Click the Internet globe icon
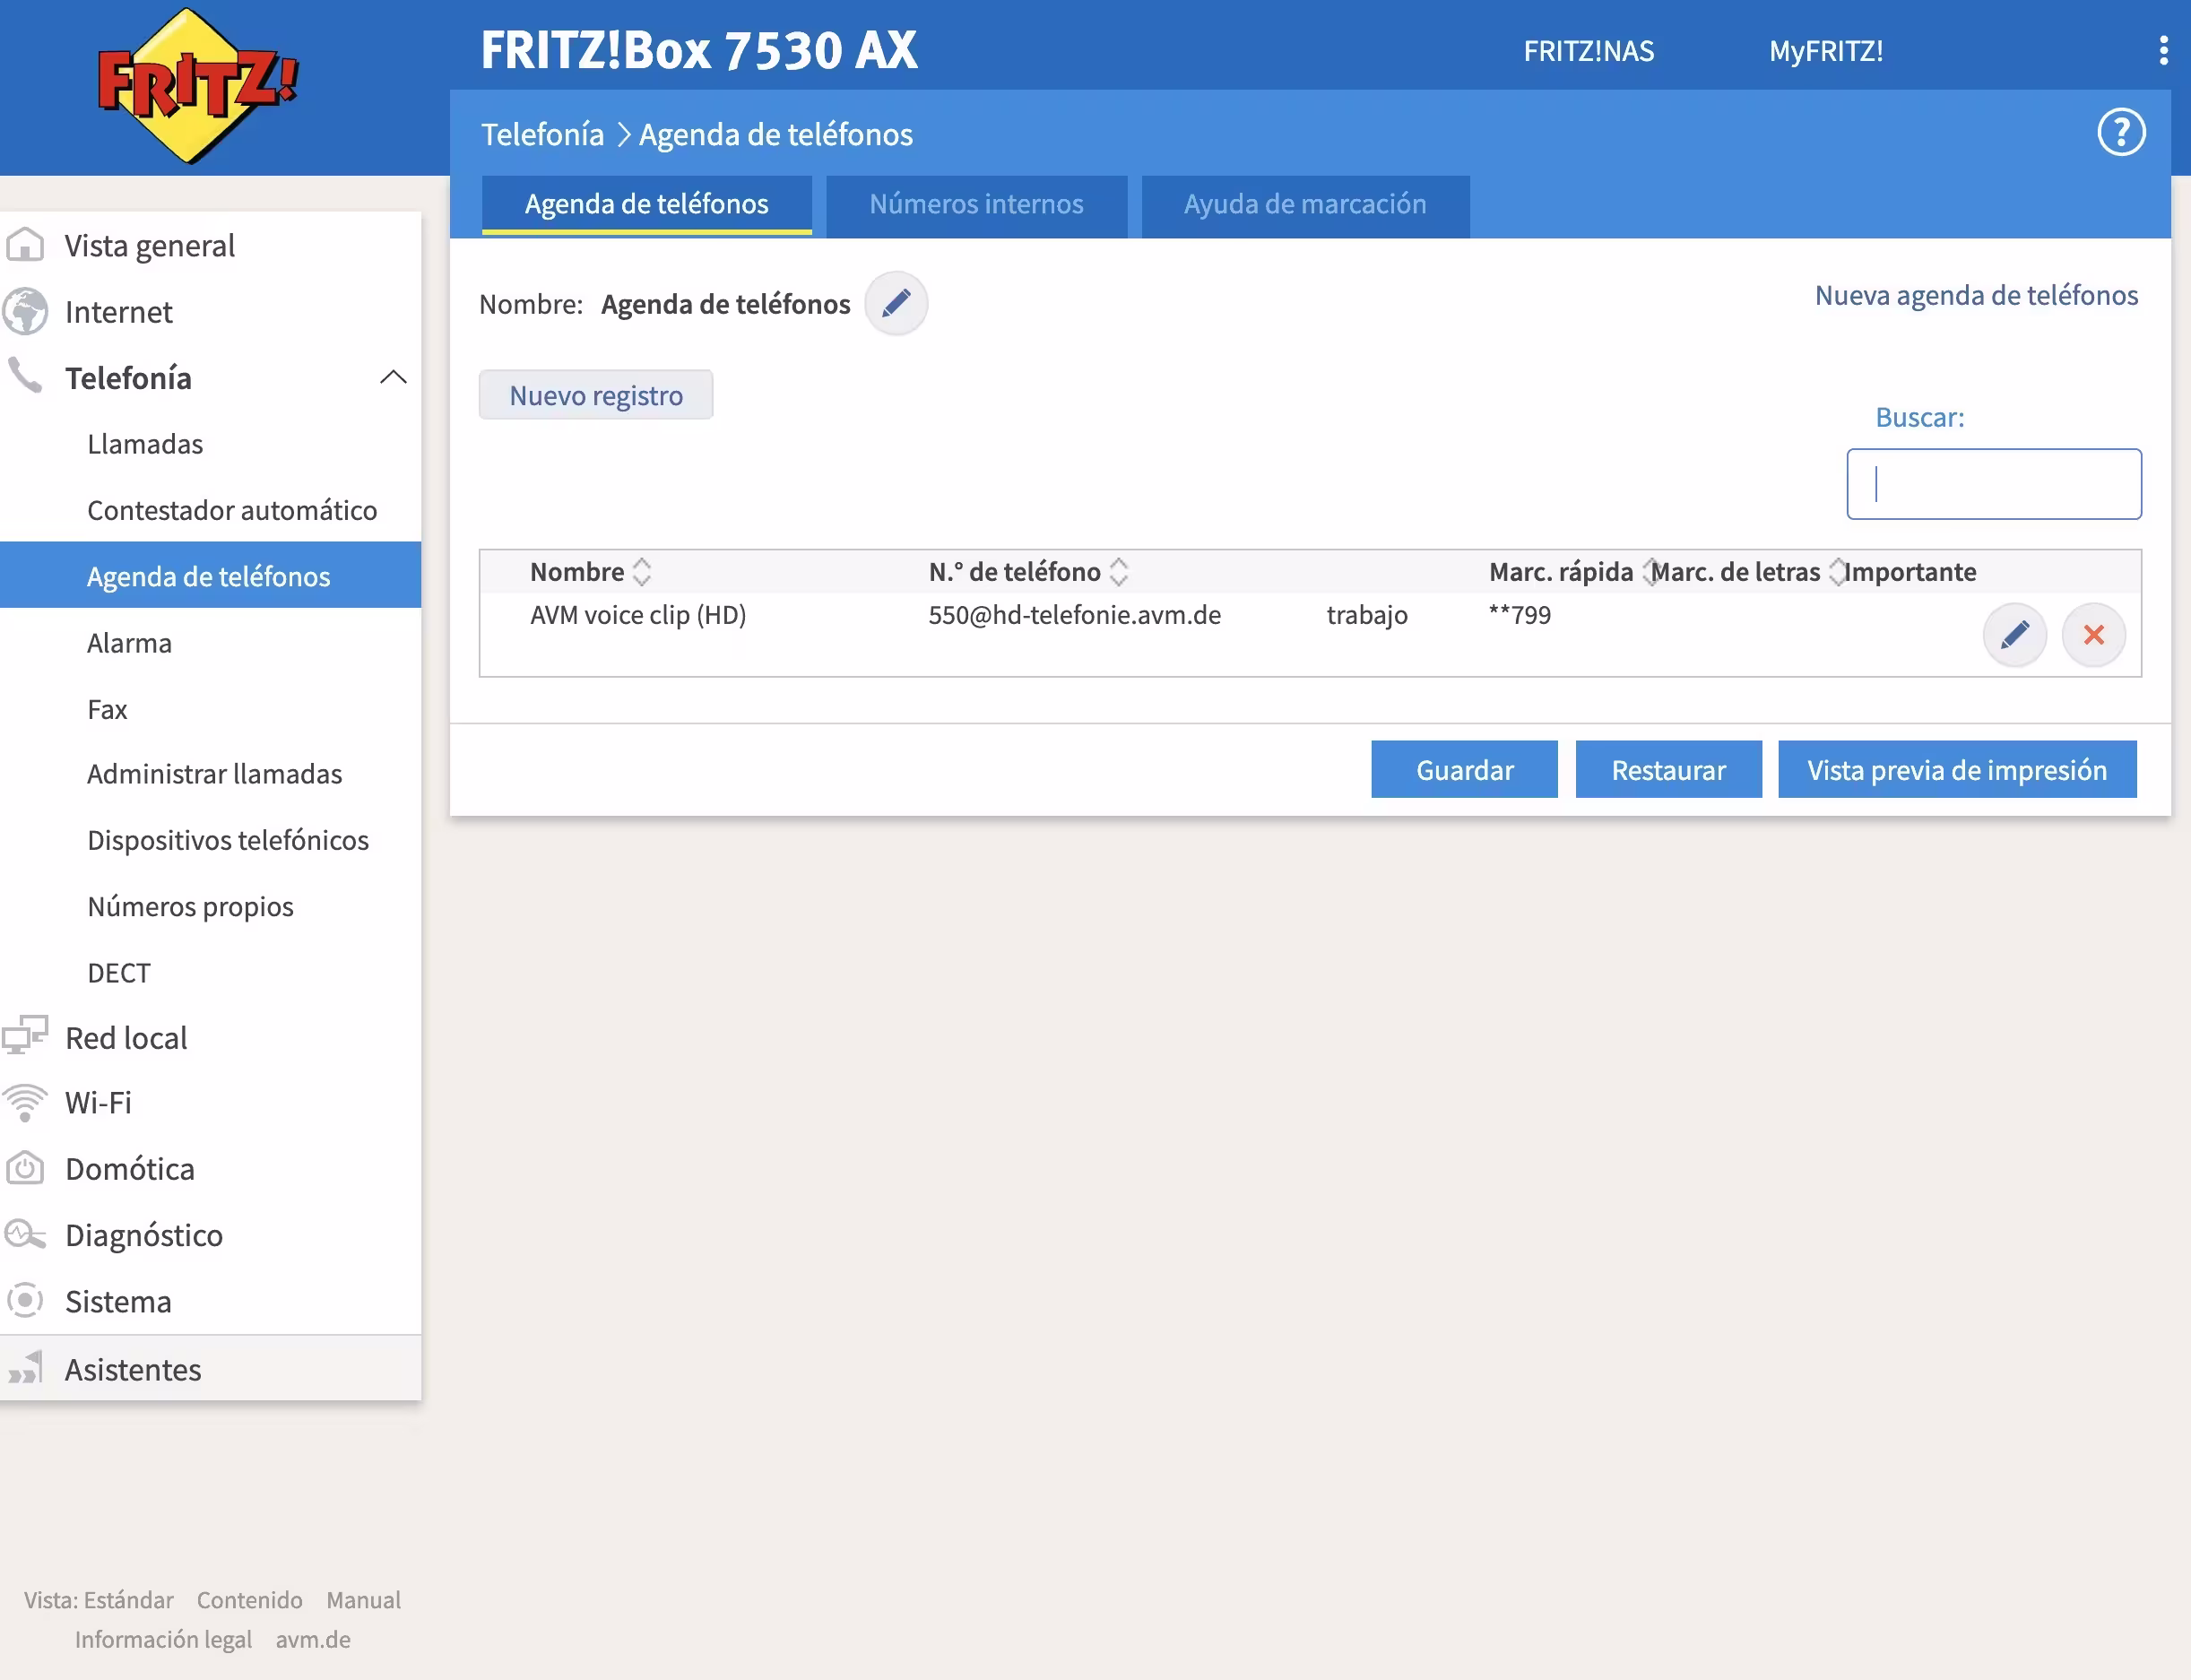 [25, 311]
